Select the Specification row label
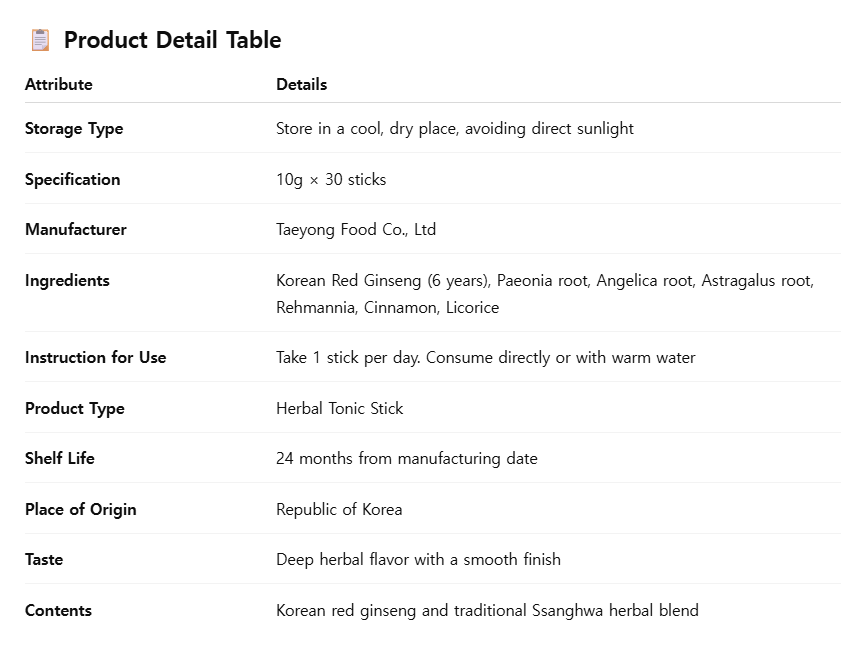The image size is (841, 654). [72, 179]
